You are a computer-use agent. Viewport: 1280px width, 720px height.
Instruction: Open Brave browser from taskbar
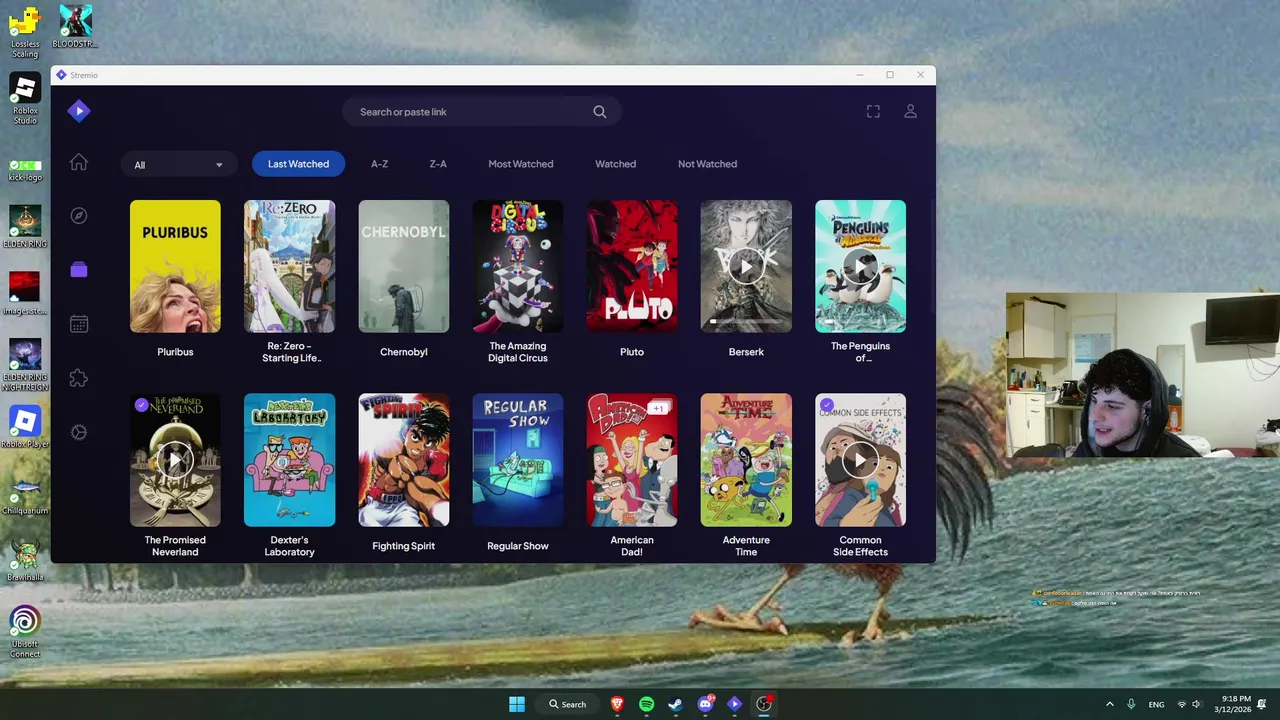tap(618, 704)
